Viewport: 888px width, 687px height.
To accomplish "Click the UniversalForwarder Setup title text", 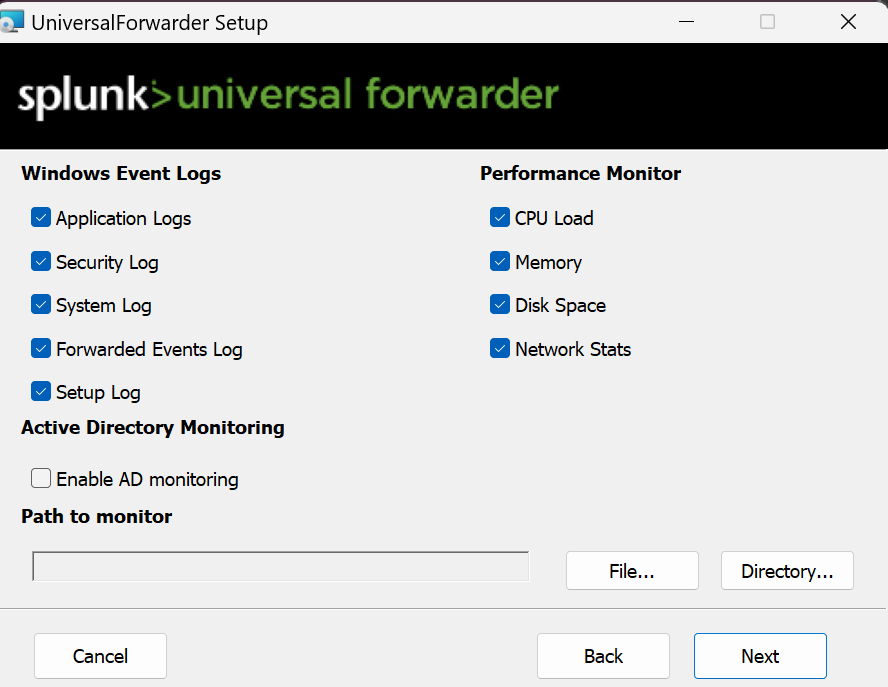I will tap(150, 23).
